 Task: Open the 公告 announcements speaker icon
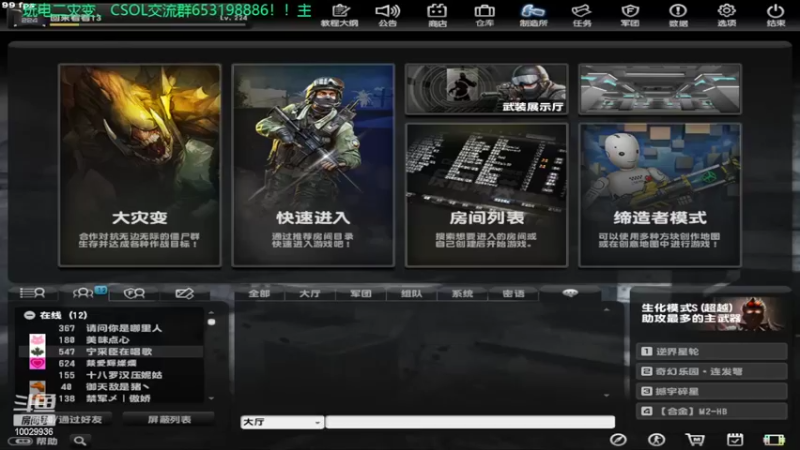pyautogui.click(x=387, y=15)
